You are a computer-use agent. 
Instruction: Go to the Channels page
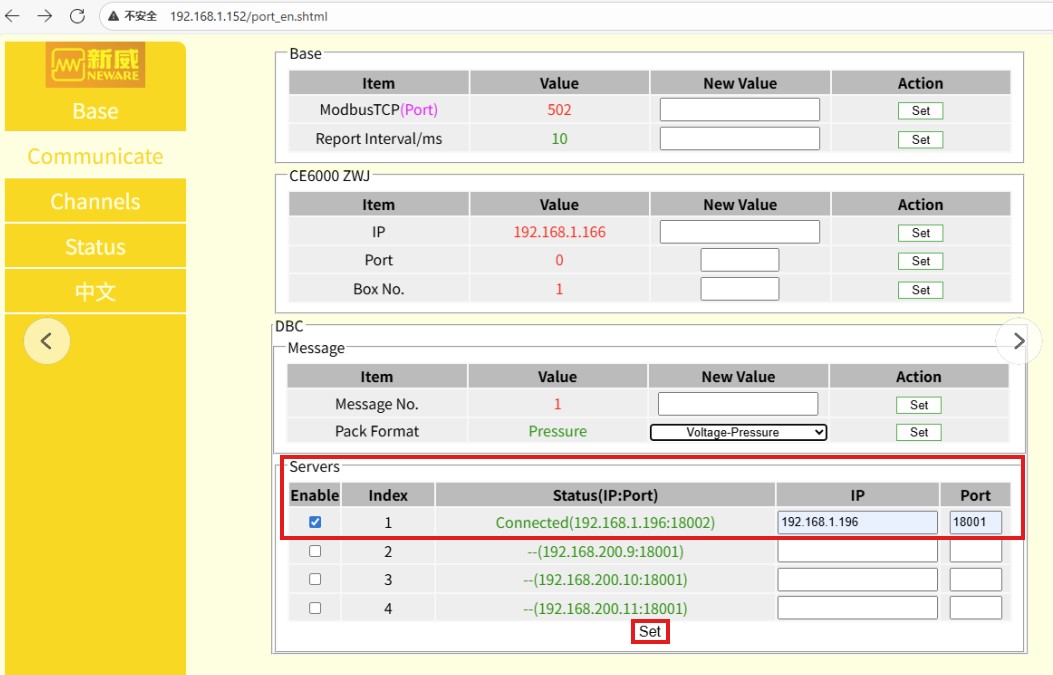(95, 201)
